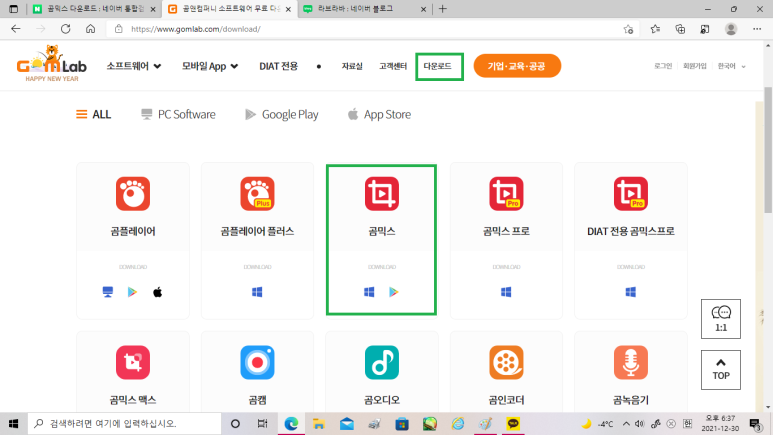
Task: Open the 다운로드 menu item
Action: (x=438, y=66)
